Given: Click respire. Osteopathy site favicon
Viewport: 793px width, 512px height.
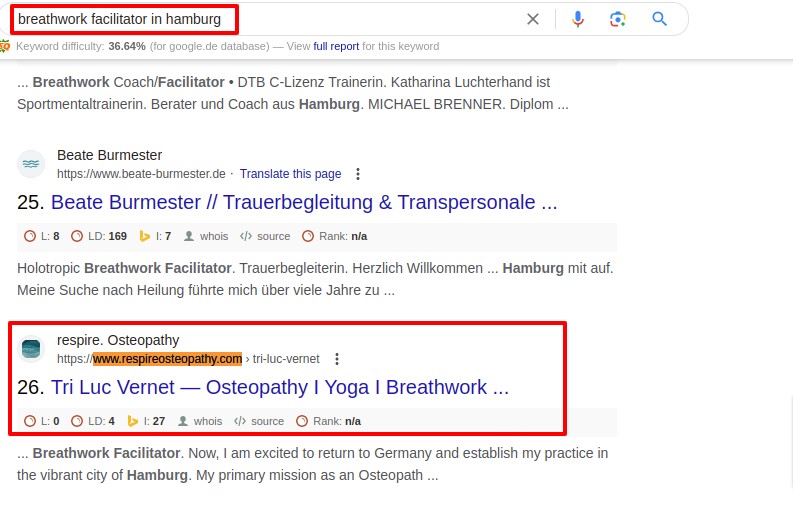Looking at the screenshot, I should [x=31, y=349].
